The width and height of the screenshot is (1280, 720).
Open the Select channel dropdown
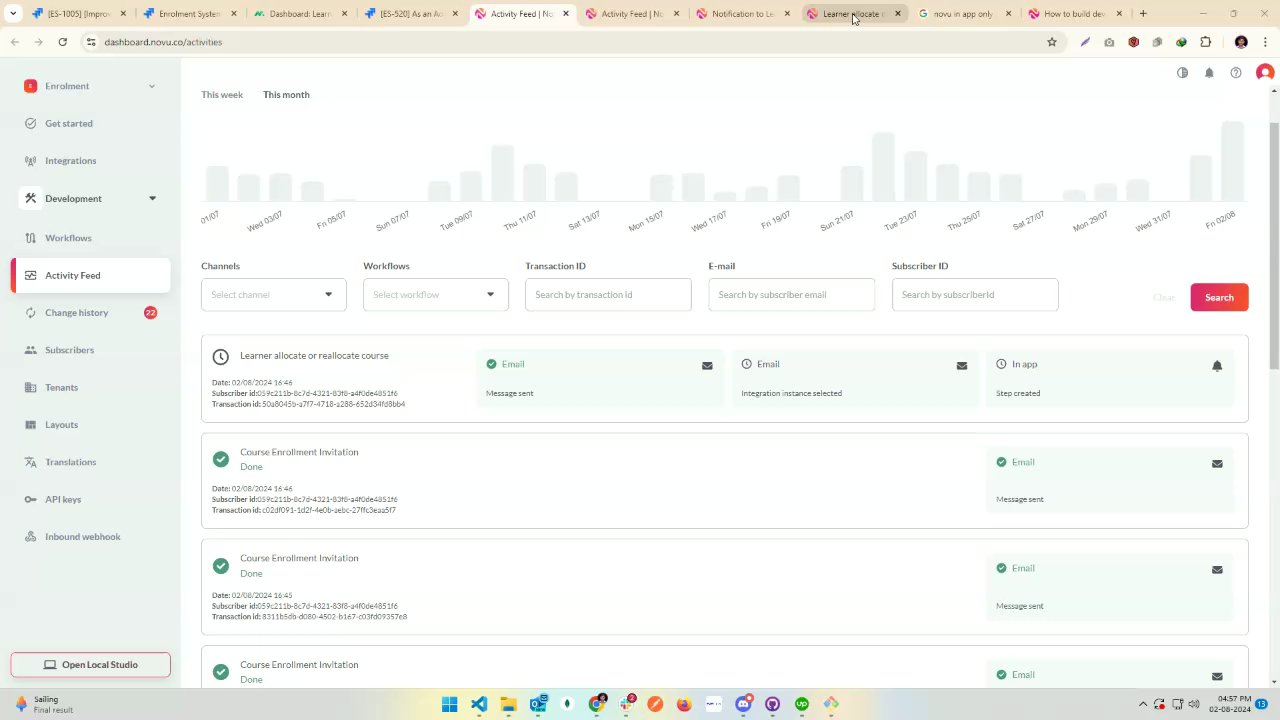273,294
